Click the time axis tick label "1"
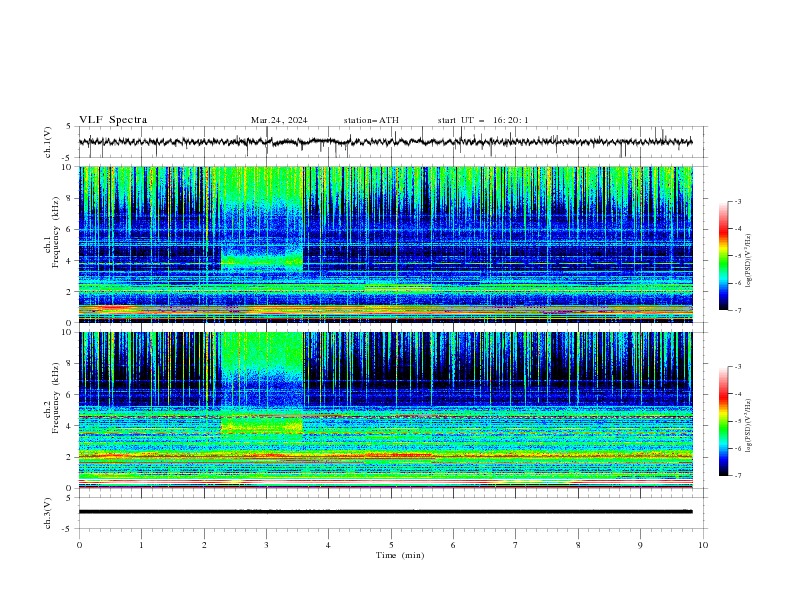Viewport: 792px width, 612px height. coord(141,545)
